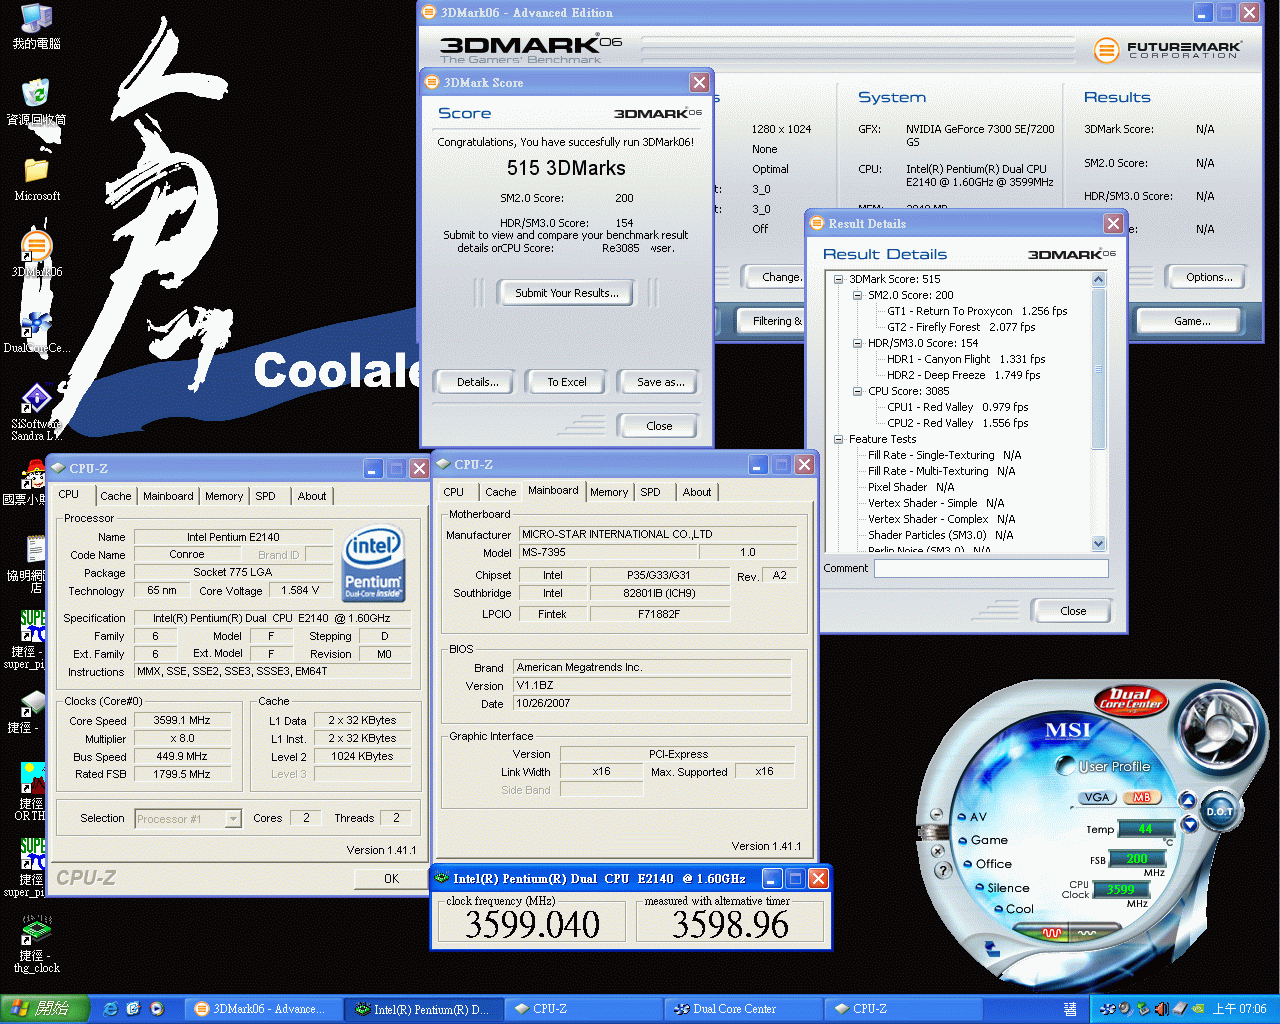Click the up arrow button in Dual Core Center

(1187, 799)
